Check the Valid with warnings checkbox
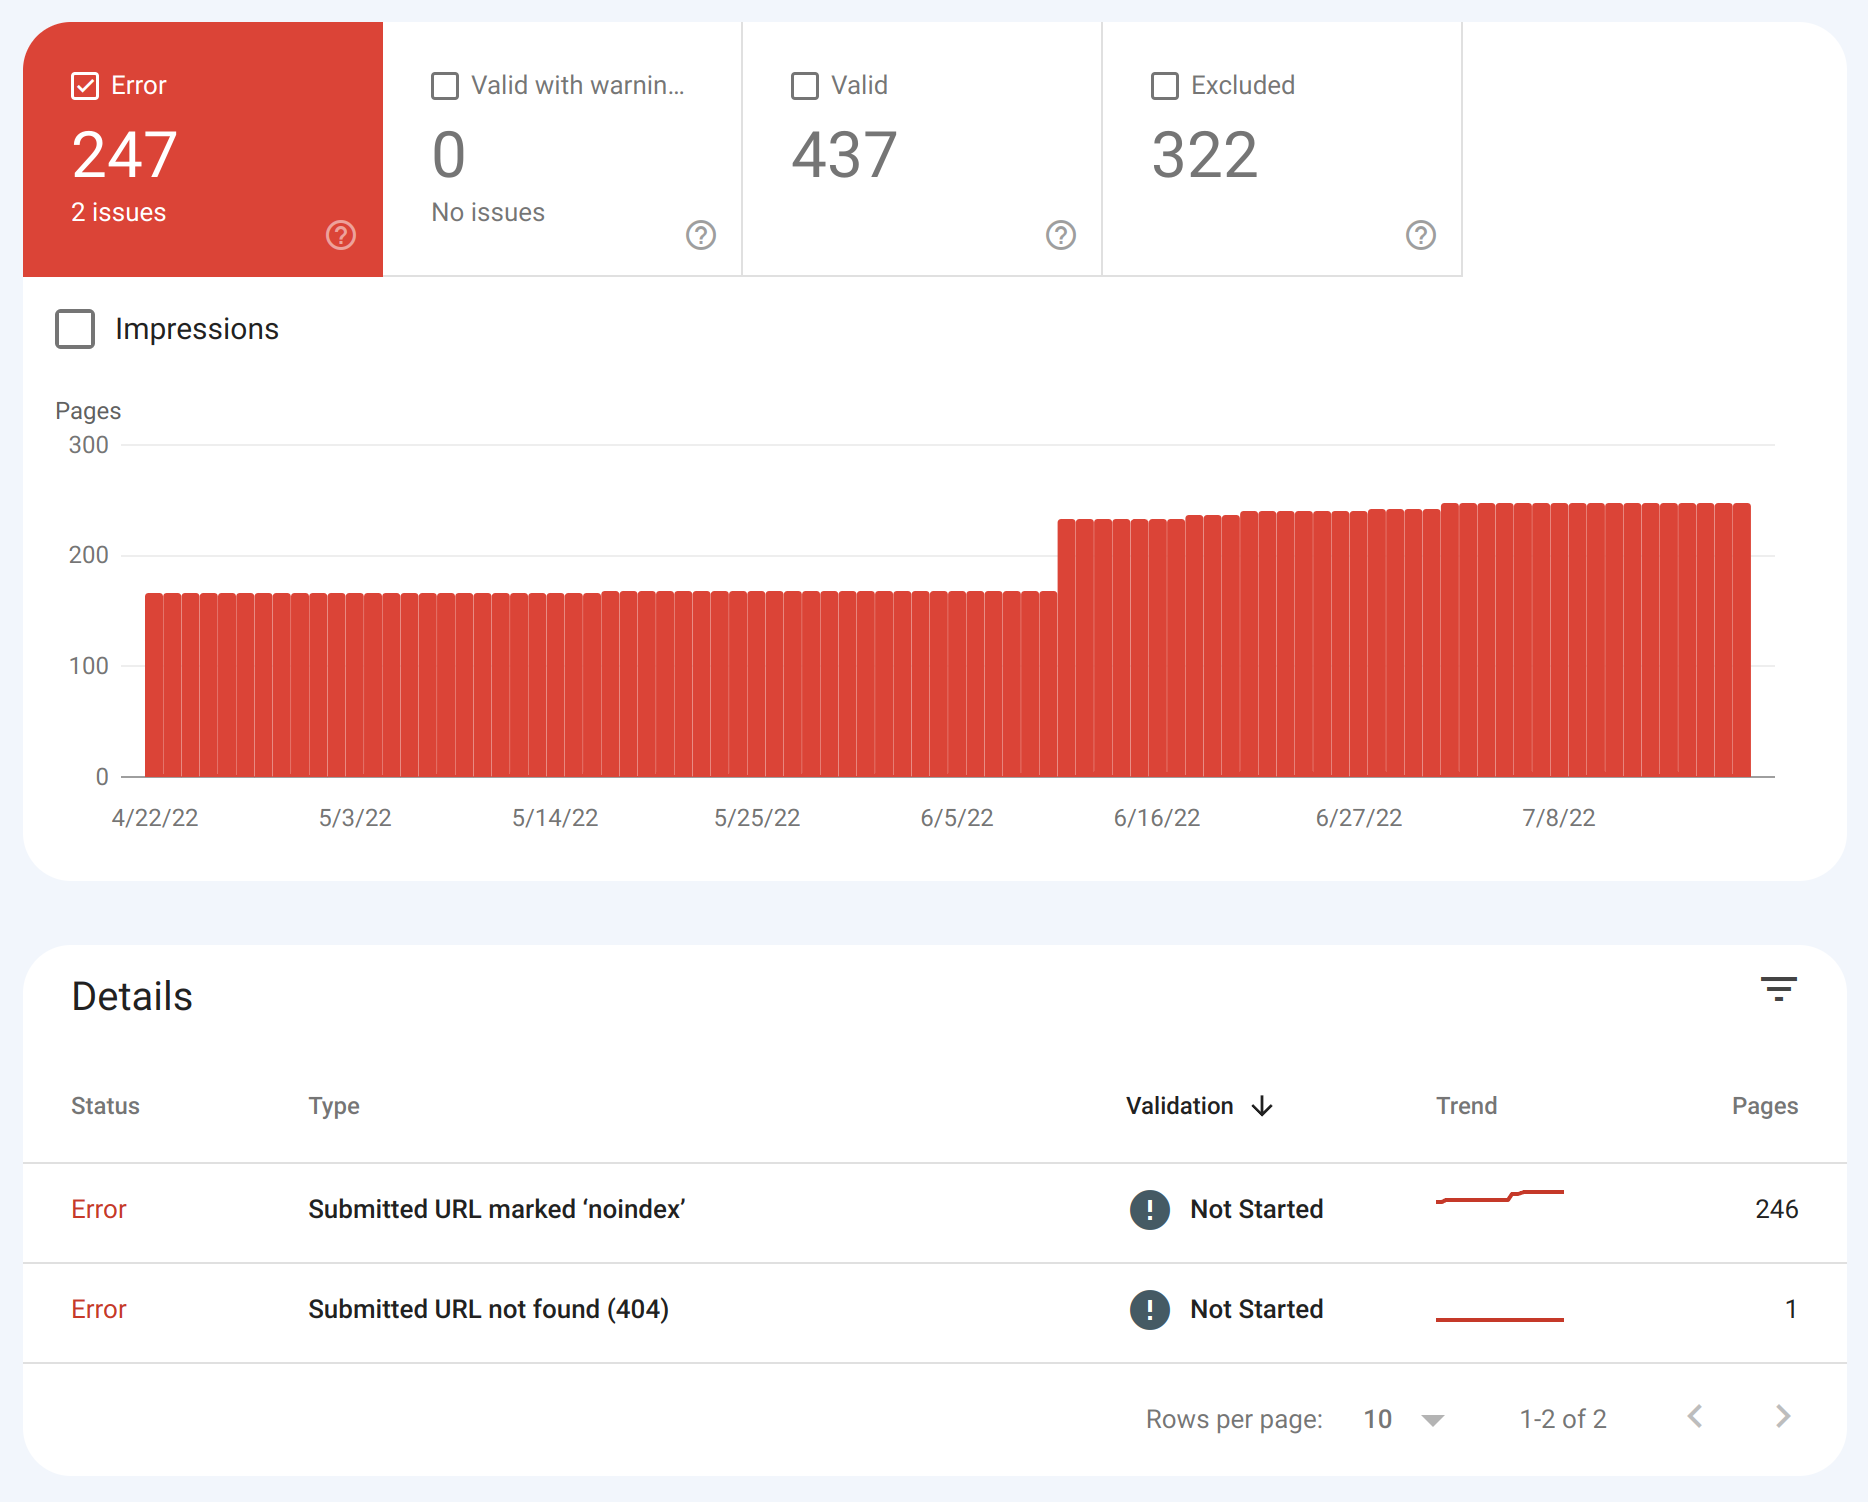This screenshot has height=1502, width=1868. pyautogui.click(x=445, y=86)
